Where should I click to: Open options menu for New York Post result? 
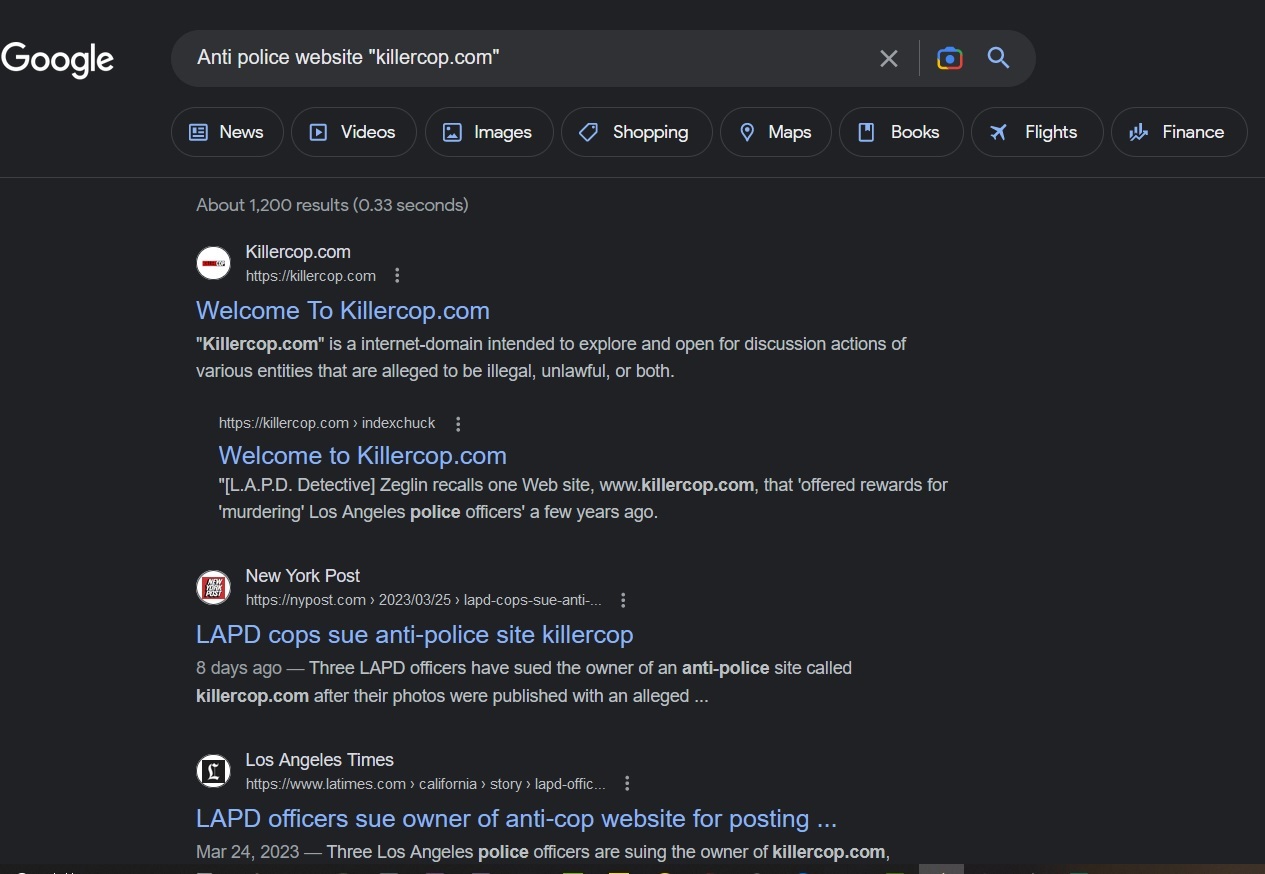click(623, 600)
